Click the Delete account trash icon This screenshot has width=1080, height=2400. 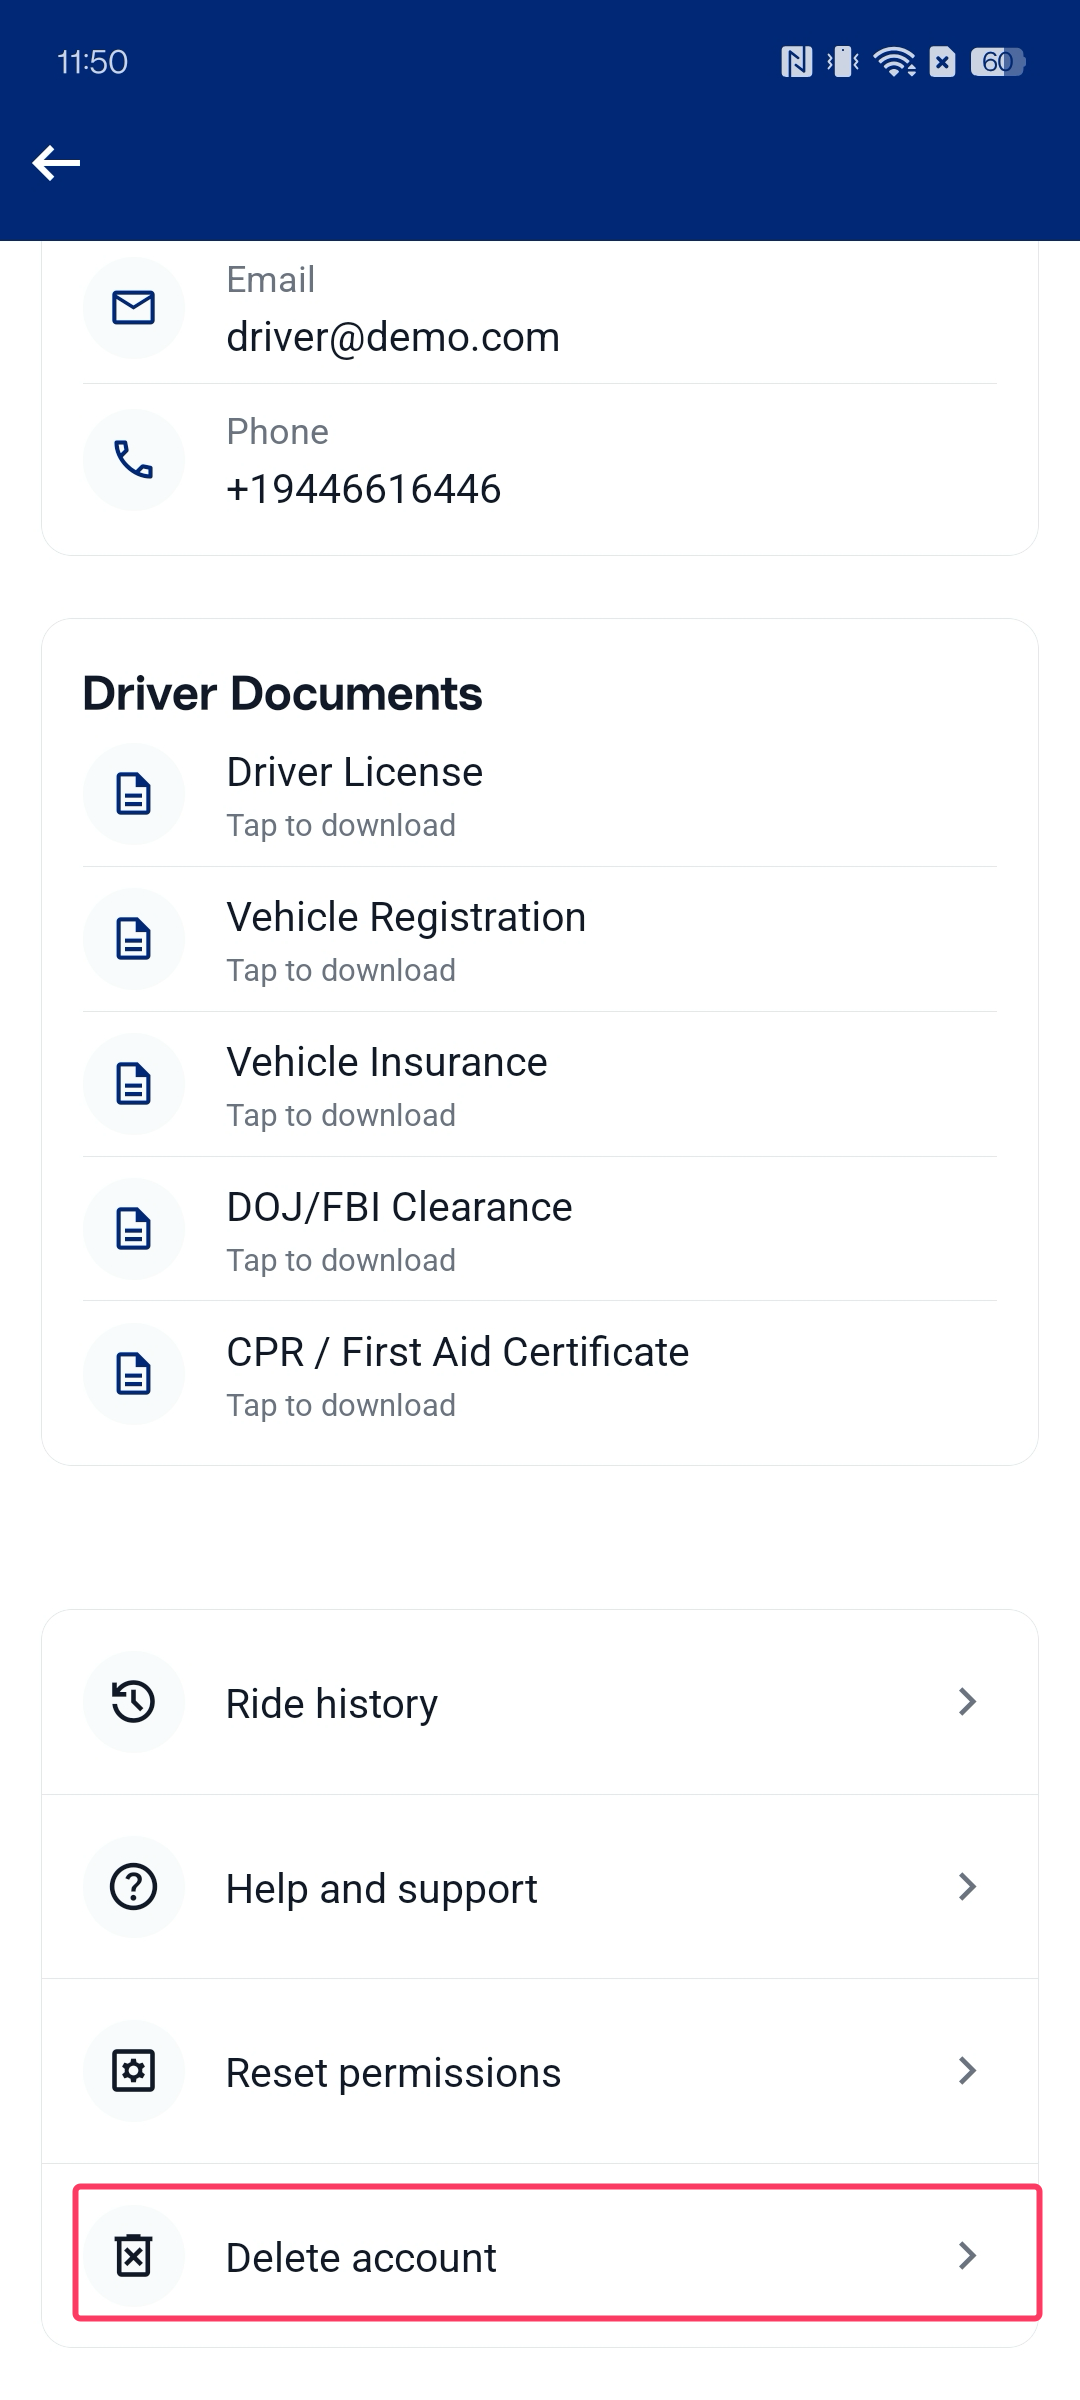pos(133,2256)
